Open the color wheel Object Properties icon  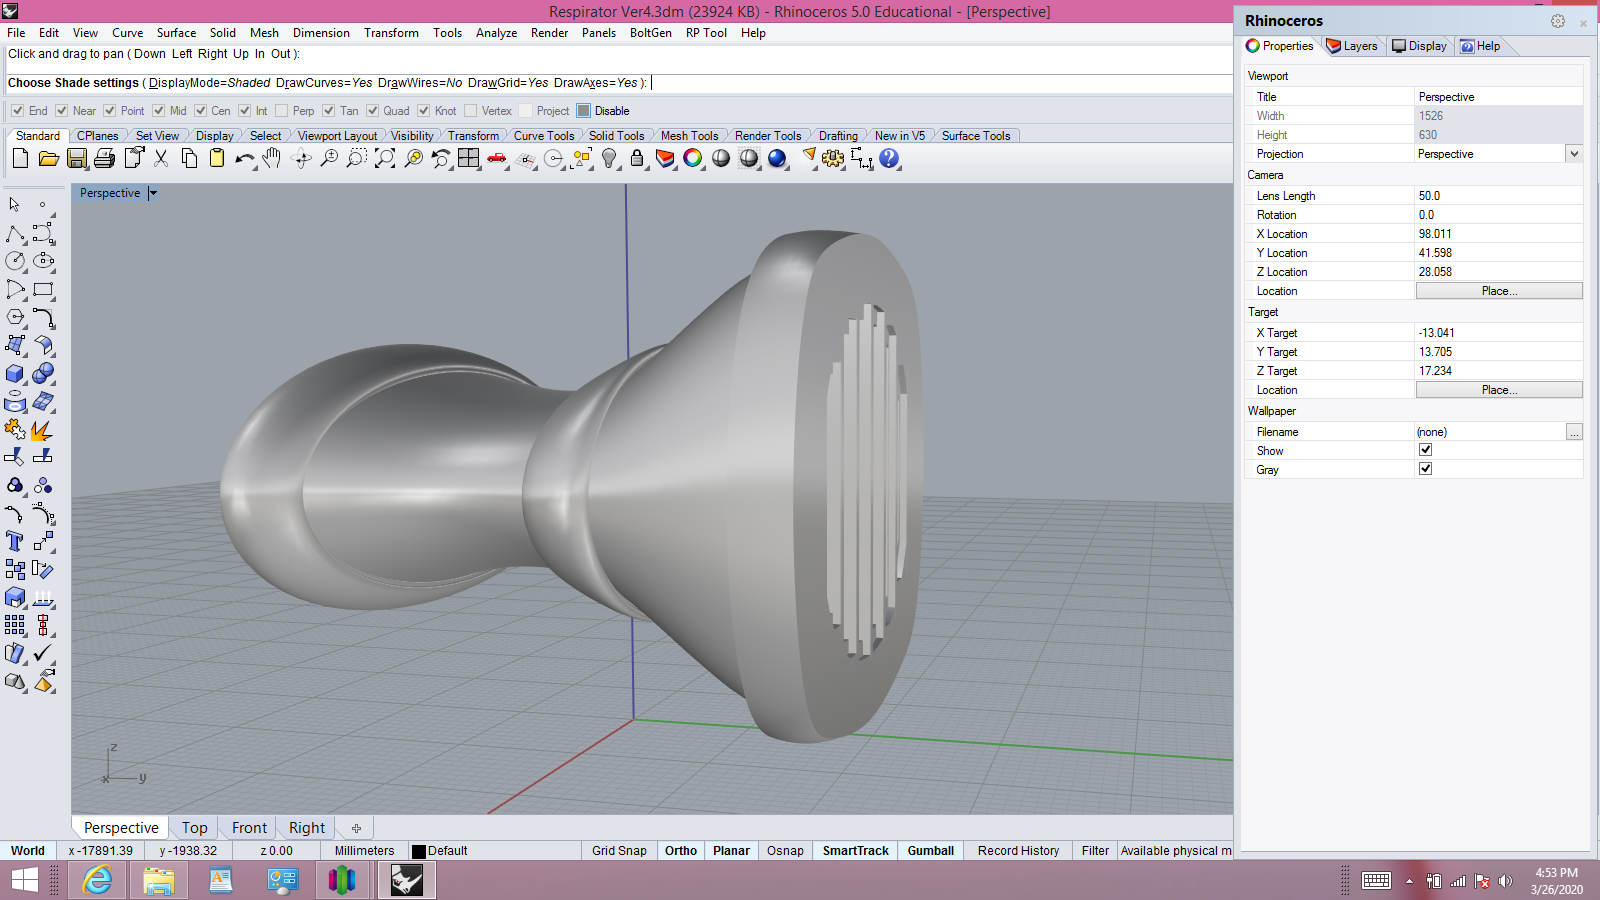[693, 158]
